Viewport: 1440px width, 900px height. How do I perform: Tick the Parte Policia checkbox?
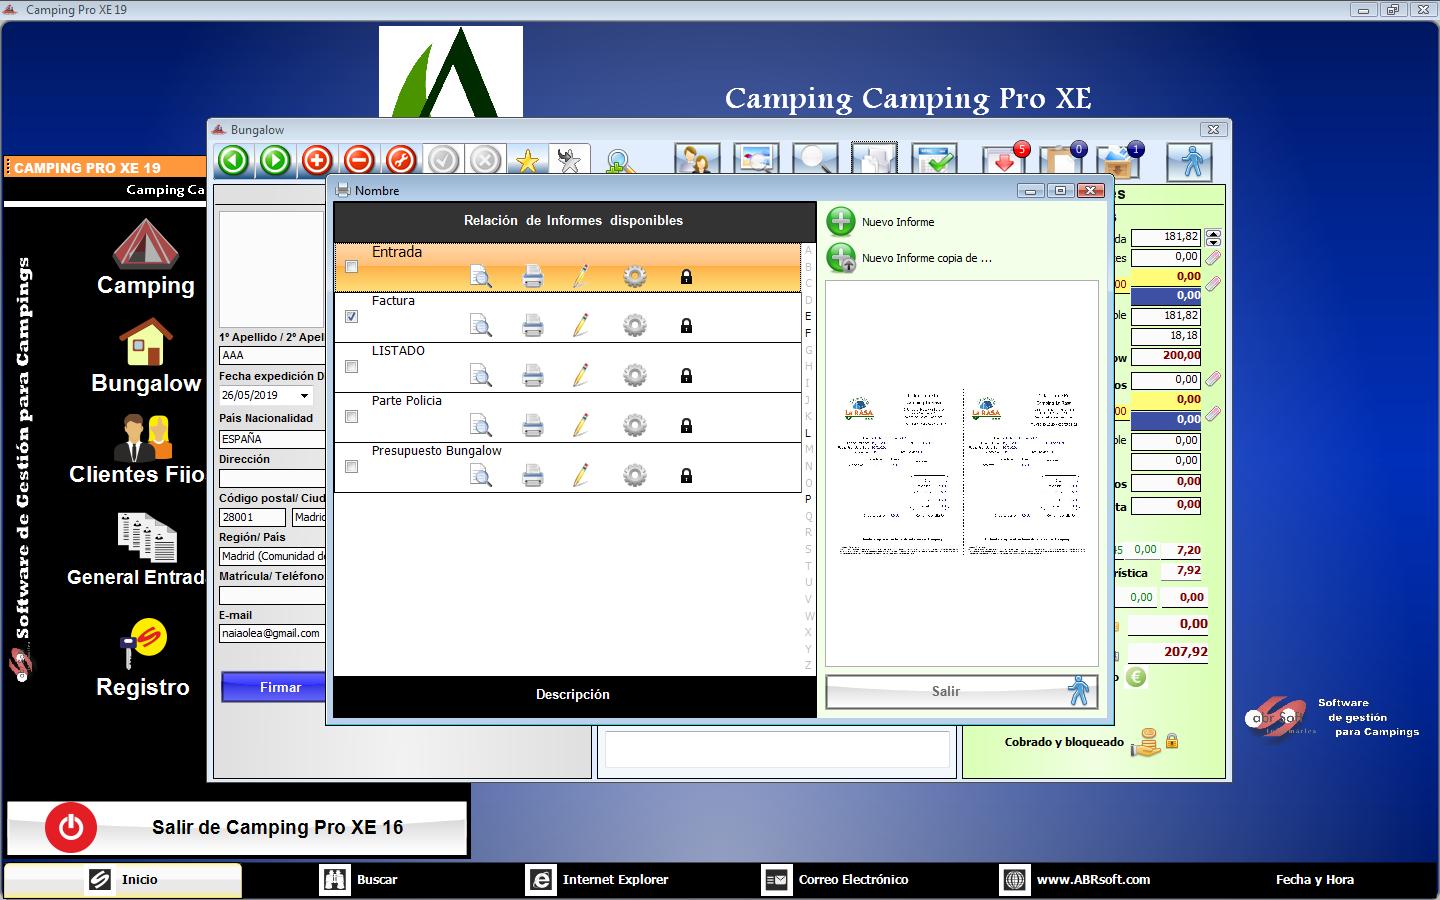click(351, 417)
